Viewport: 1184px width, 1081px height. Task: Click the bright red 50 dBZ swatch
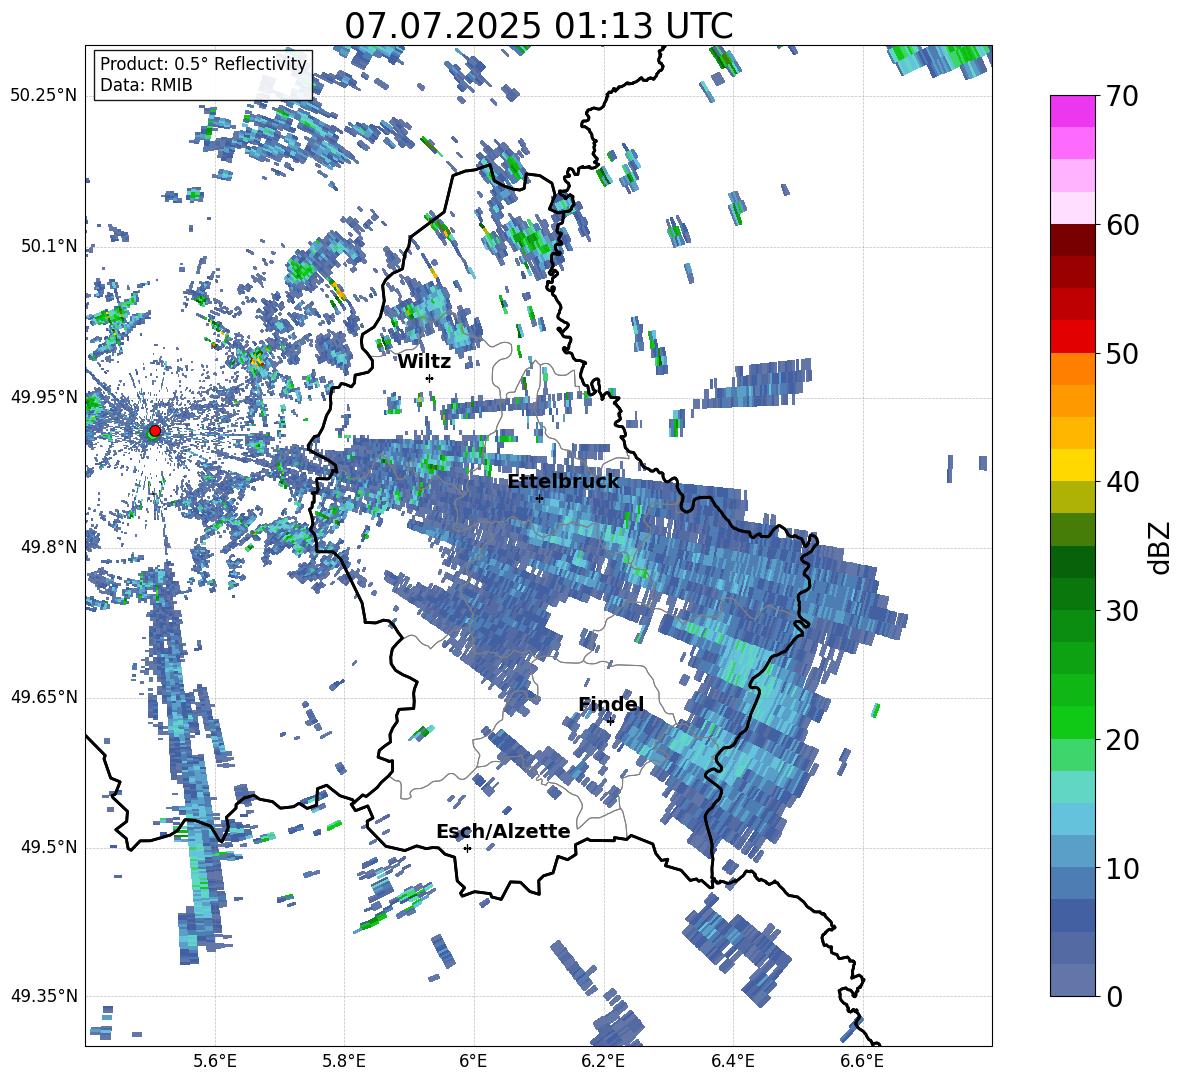pos(1072,337)
